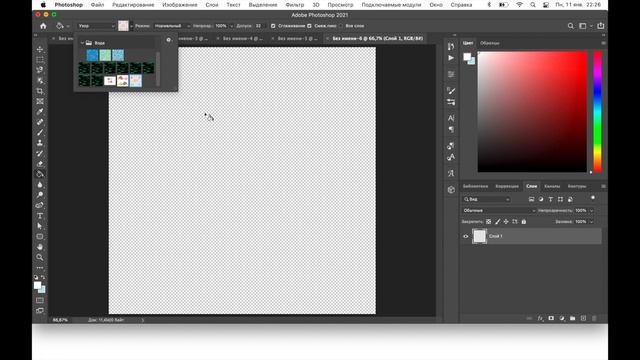Add a layer mask
This screenshot has height=360, width=640.
[x=551, y=318]
